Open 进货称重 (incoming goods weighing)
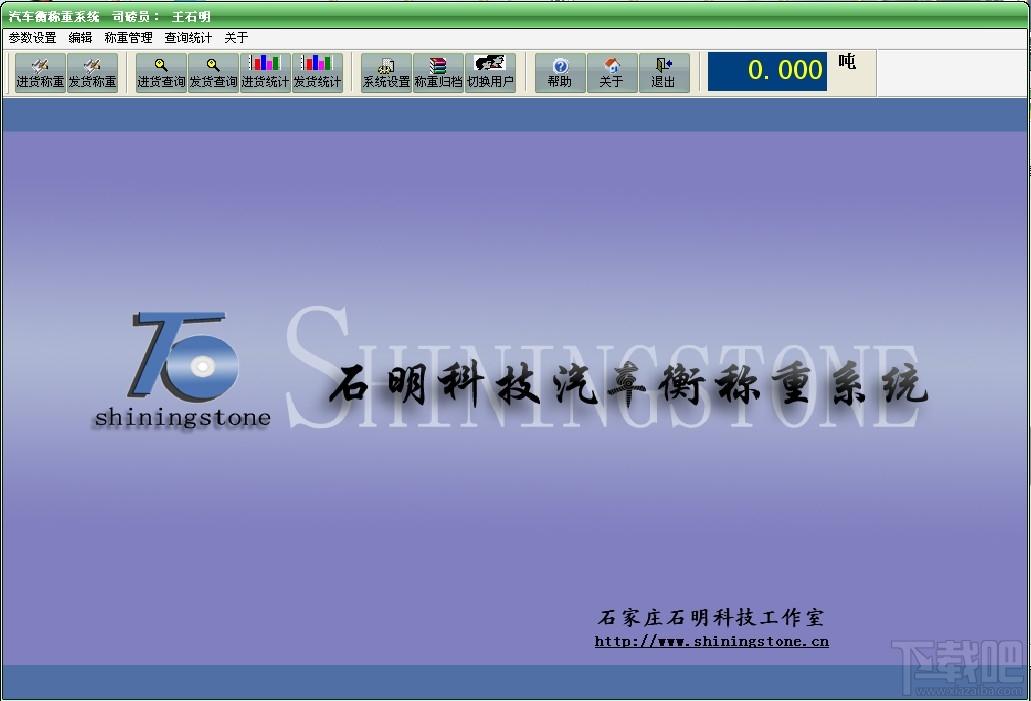The width and height of the screenshot is (1031, 701). tap(40, 73)
